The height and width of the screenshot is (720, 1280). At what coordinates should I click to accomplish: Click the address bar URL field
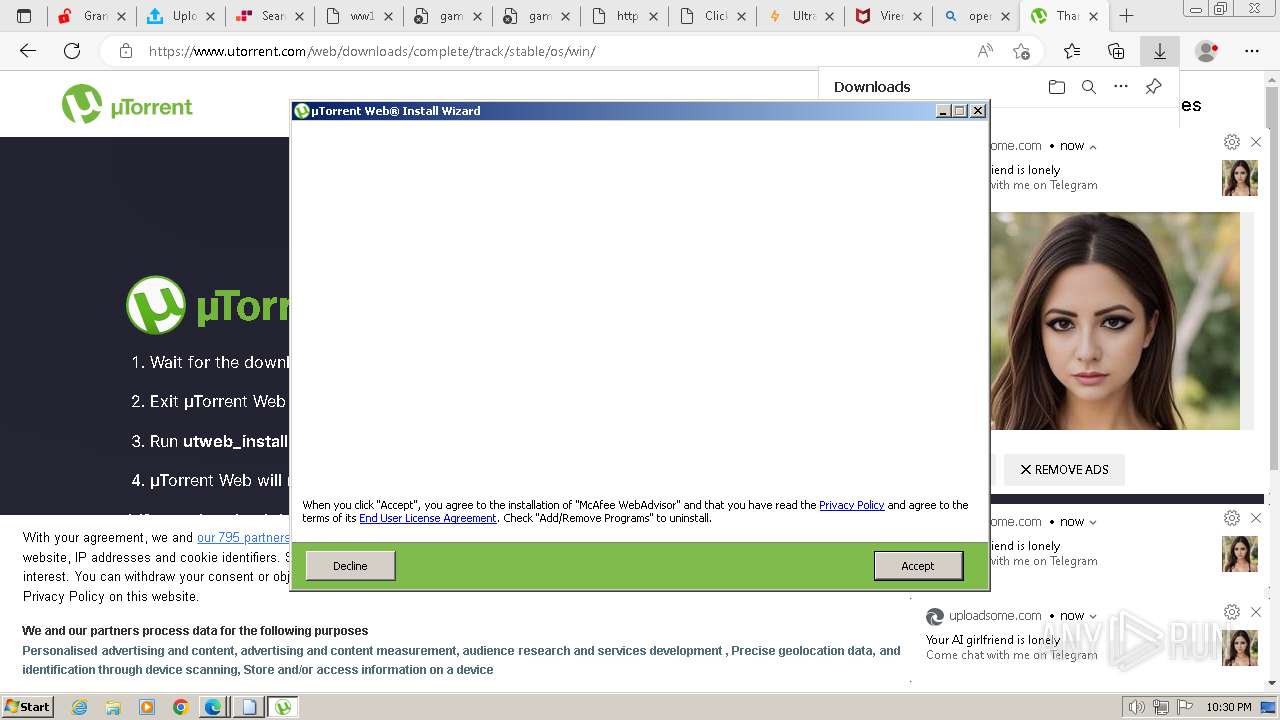point(560,51)
